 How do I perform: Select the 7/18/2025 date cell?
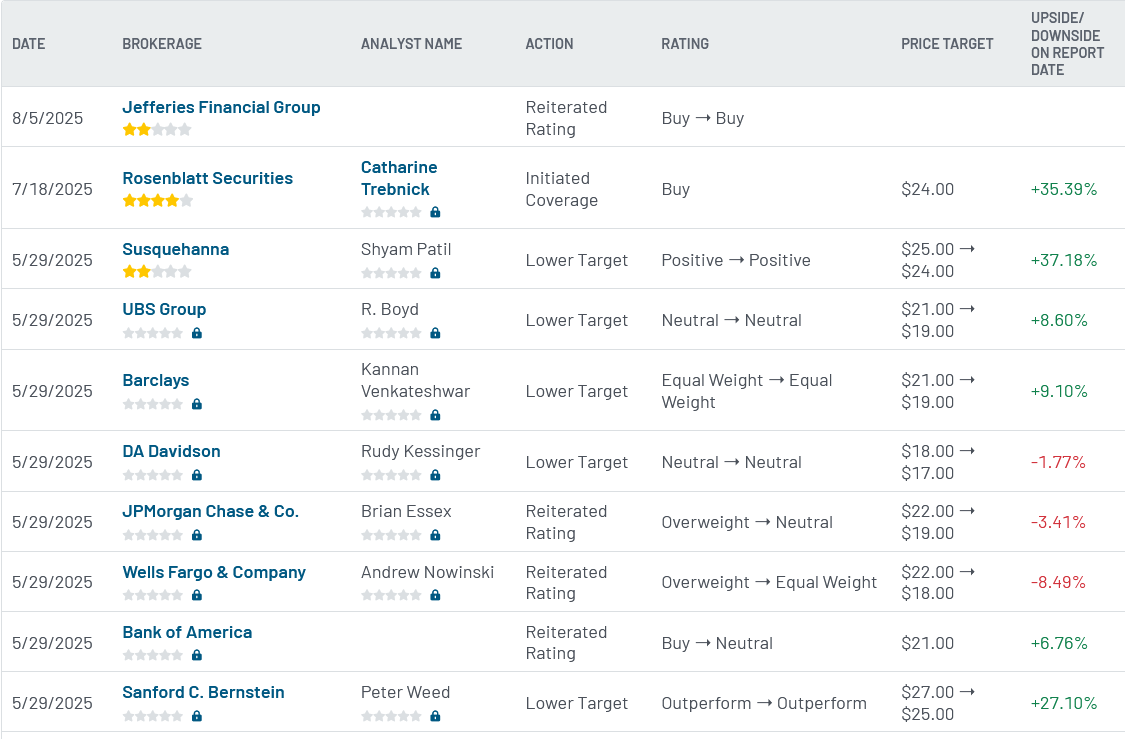click(x=52, y=189)
